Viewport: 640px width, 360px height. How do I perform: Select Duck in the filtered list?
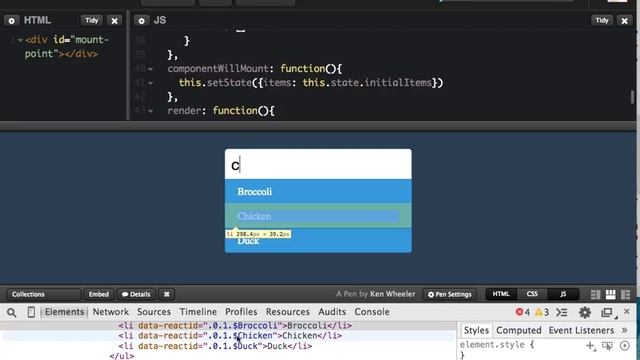pyautogui.click(x=318, y=241)
